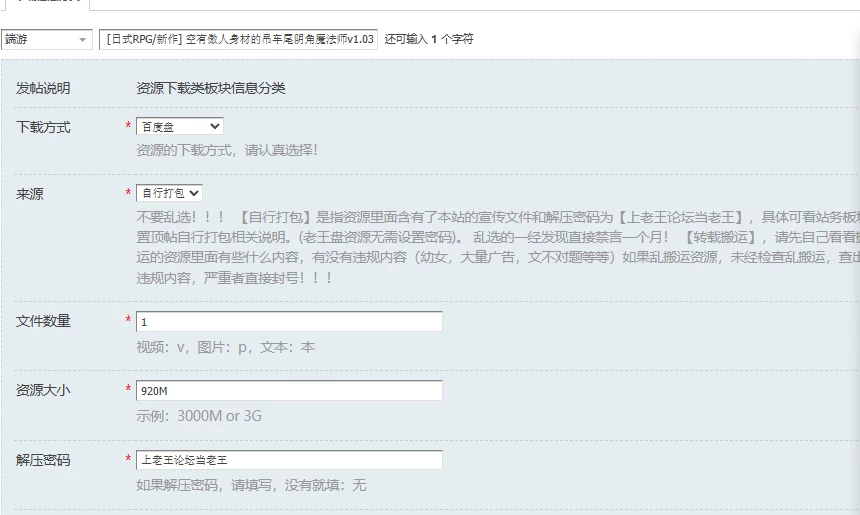Click the 下载方式 label

[x=43, y=127]
